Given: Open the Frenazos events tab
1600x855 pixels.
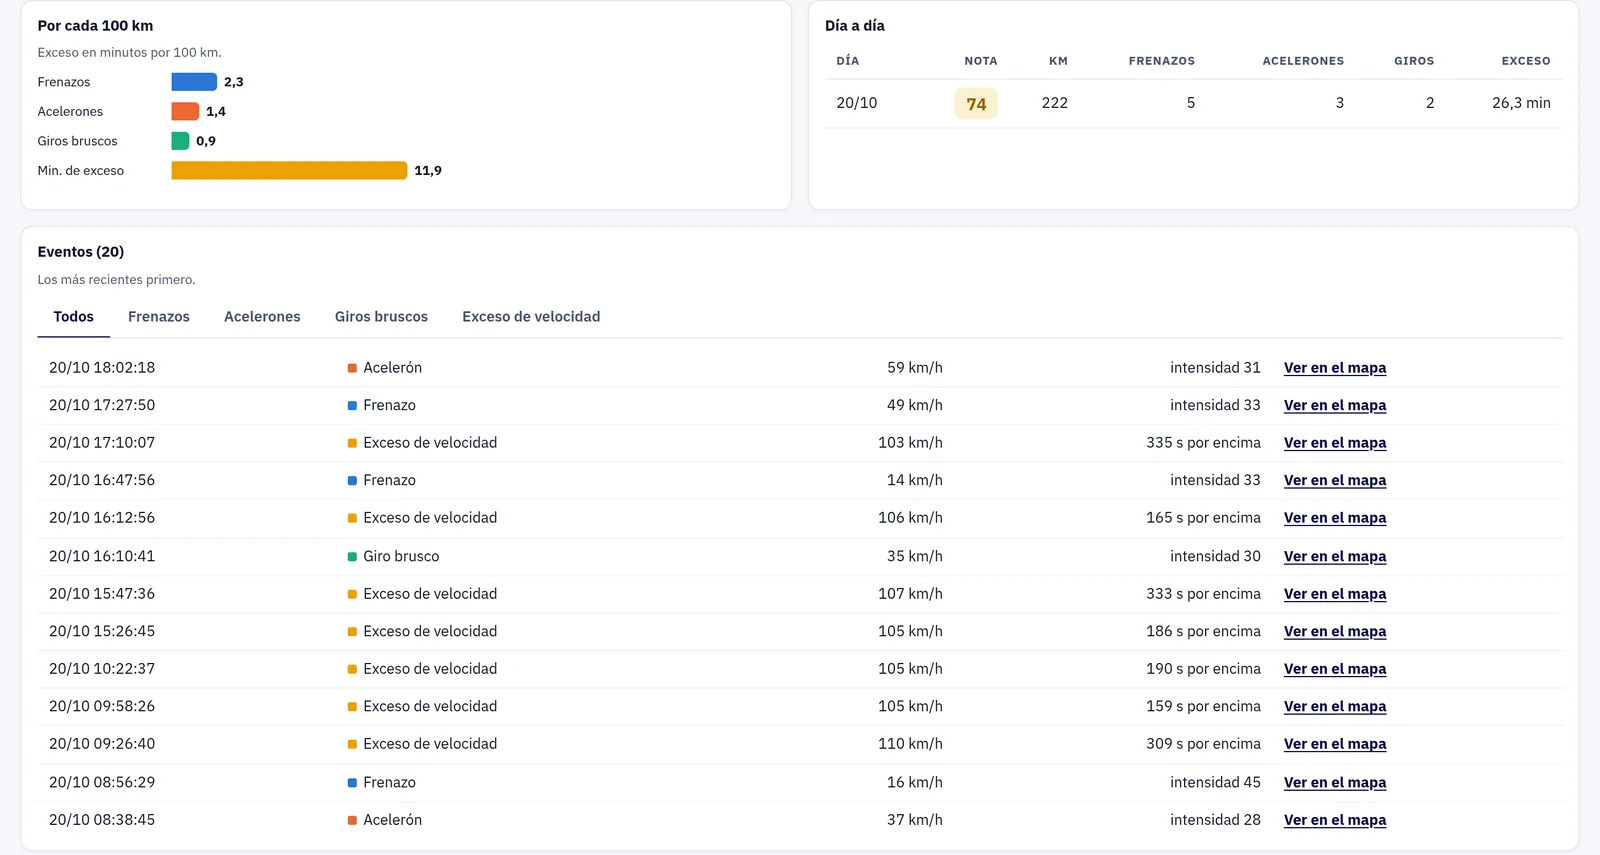Looking at the screenshot, I should (x=159, y=317).
